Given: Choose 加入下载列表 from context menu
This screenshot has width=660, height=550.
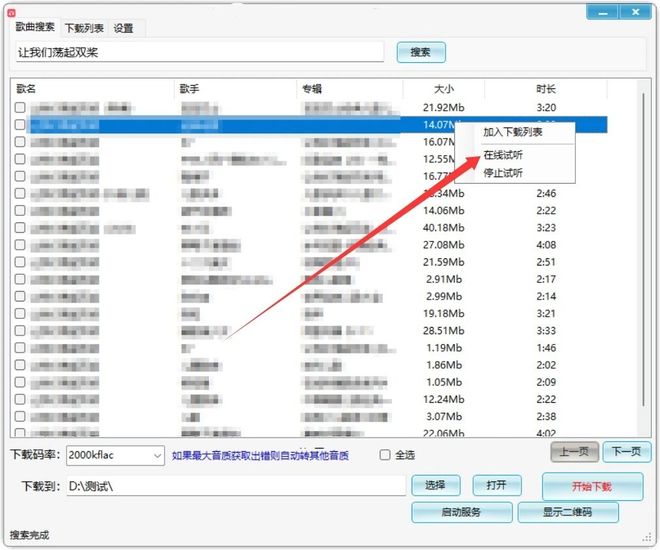Looking at the screenshot, I should click(x=513, y=132).
